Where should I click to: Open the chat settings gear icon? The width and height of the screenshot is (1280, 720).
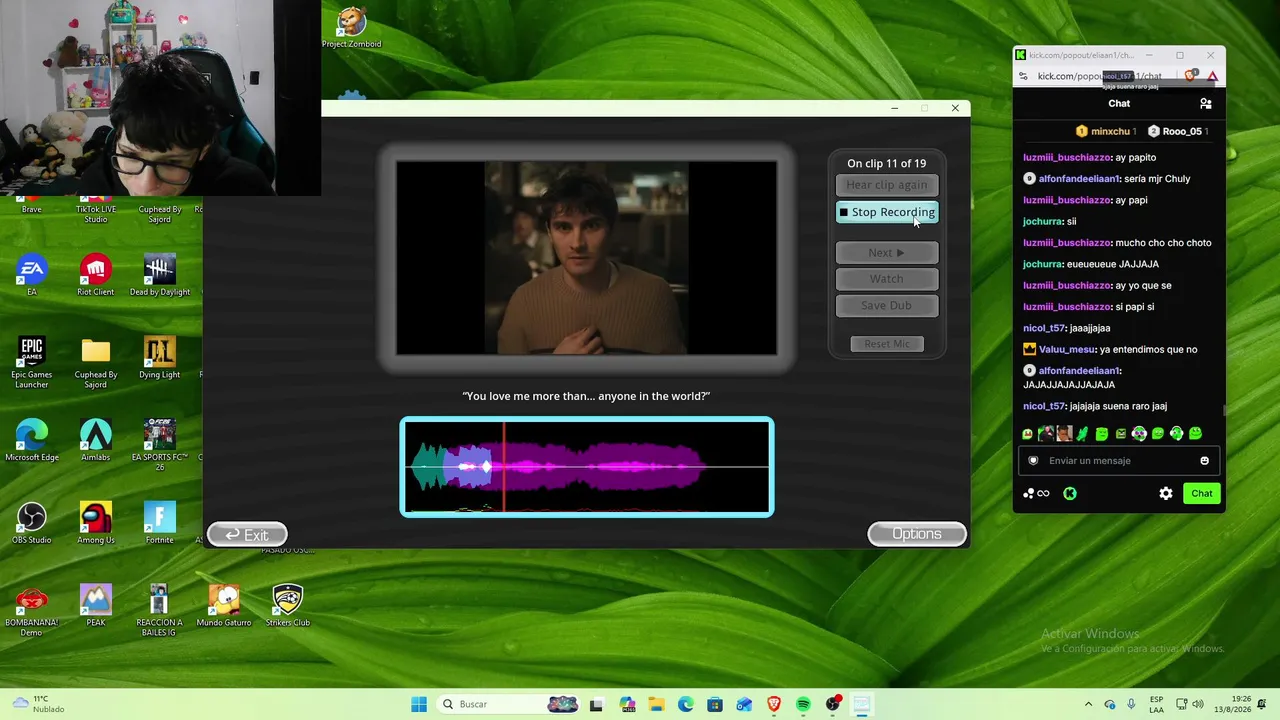click(x=1166, y=493)
